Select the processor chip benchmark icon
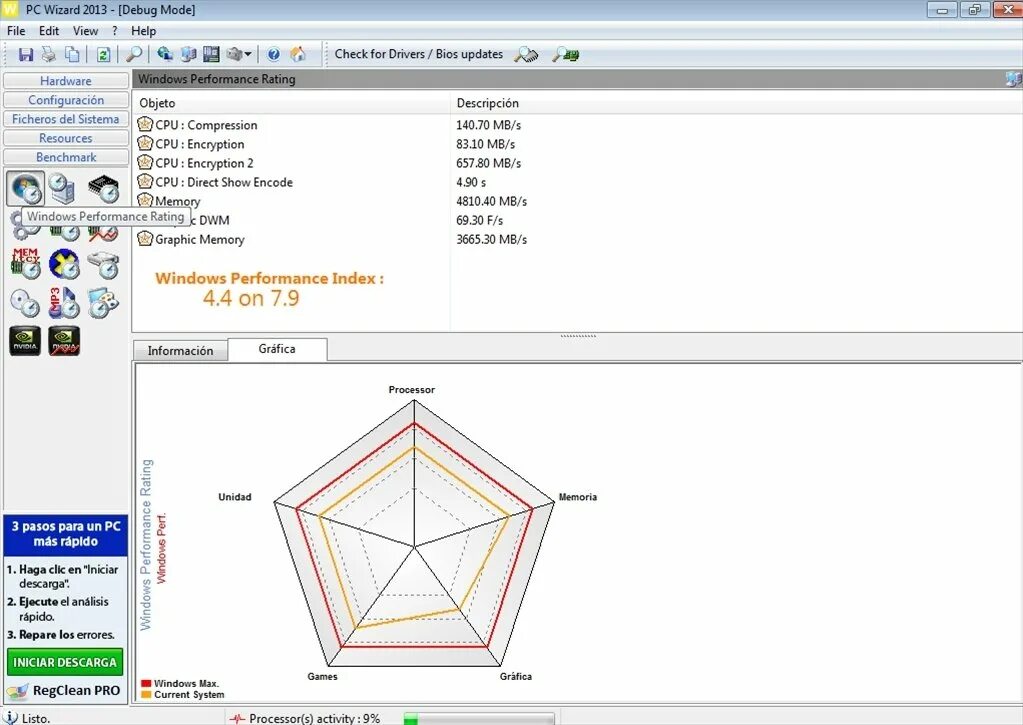1023x725 pixels. pyautogui.click(x=103, y=189)
